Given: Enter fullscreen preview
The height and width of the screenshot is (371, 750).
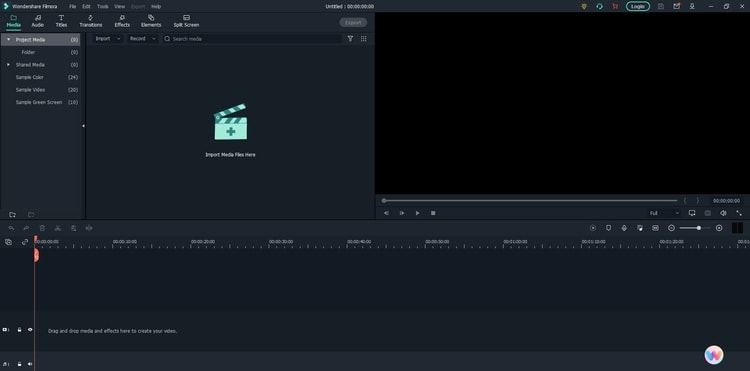Looking at the screenshot, I should tap(739, 213).
